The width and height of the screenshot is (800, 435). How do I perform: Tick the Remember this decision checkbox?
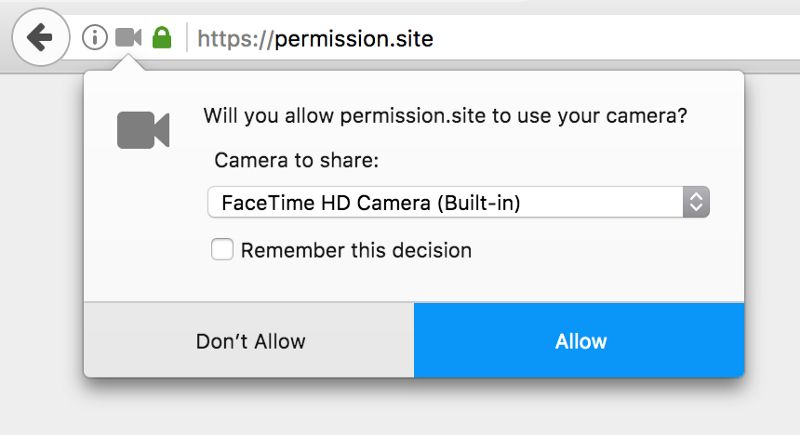coord(222,250)
